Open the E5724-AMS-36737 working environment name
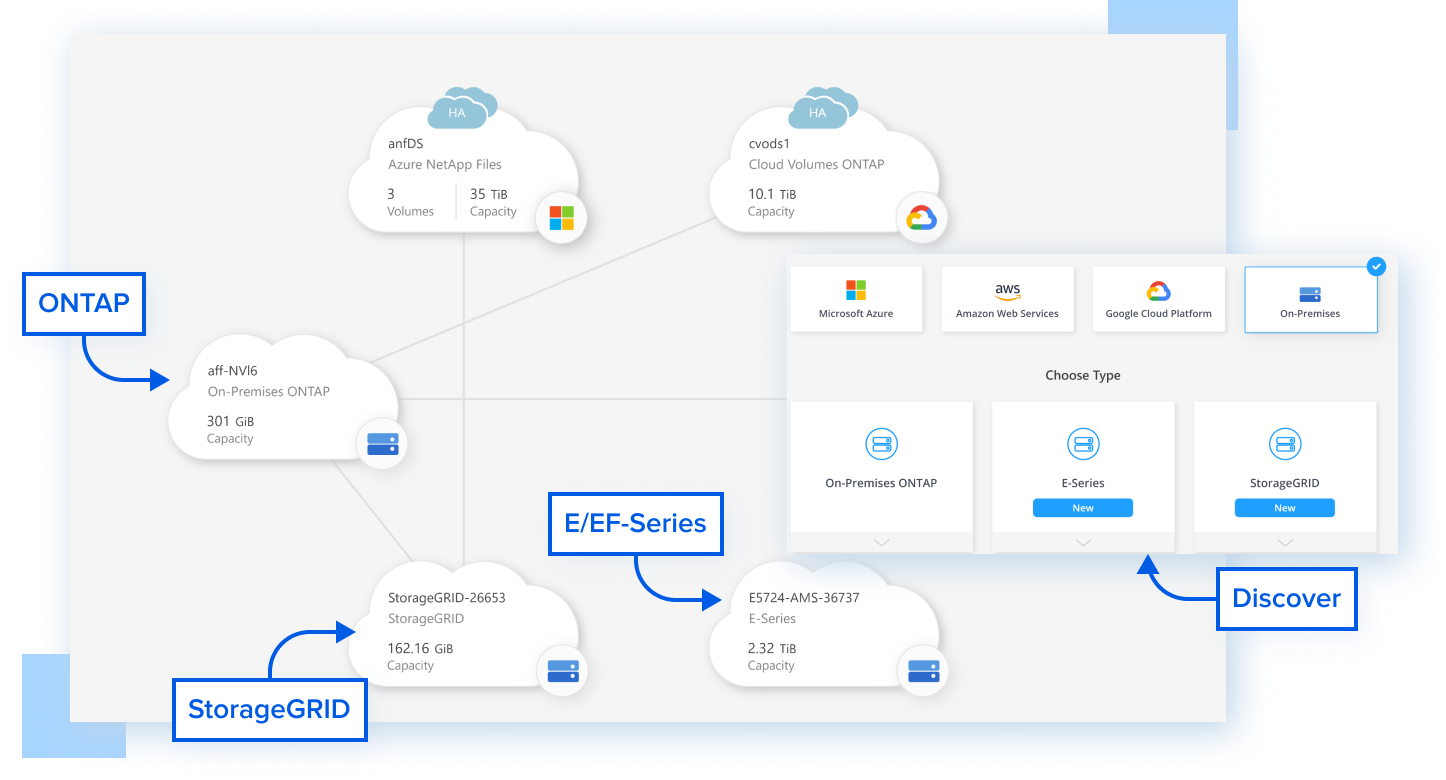1446x780 pixels. (x=804, y=598)
